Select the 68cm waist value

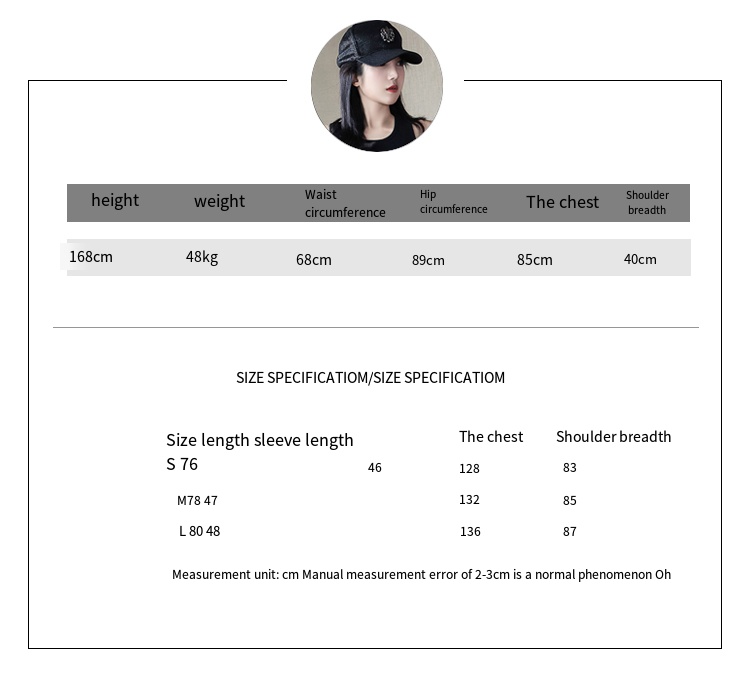coord(314,260)
